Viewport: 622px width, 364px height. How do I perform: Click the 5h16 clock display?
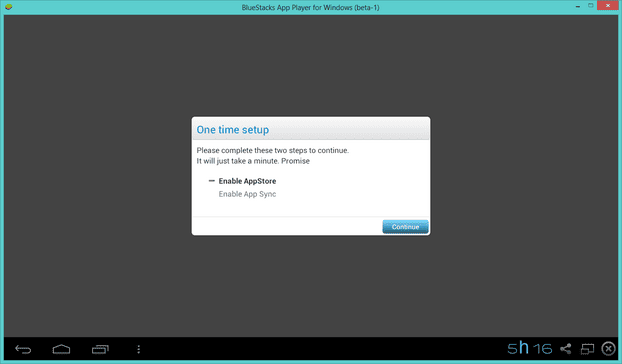point(530,348)
